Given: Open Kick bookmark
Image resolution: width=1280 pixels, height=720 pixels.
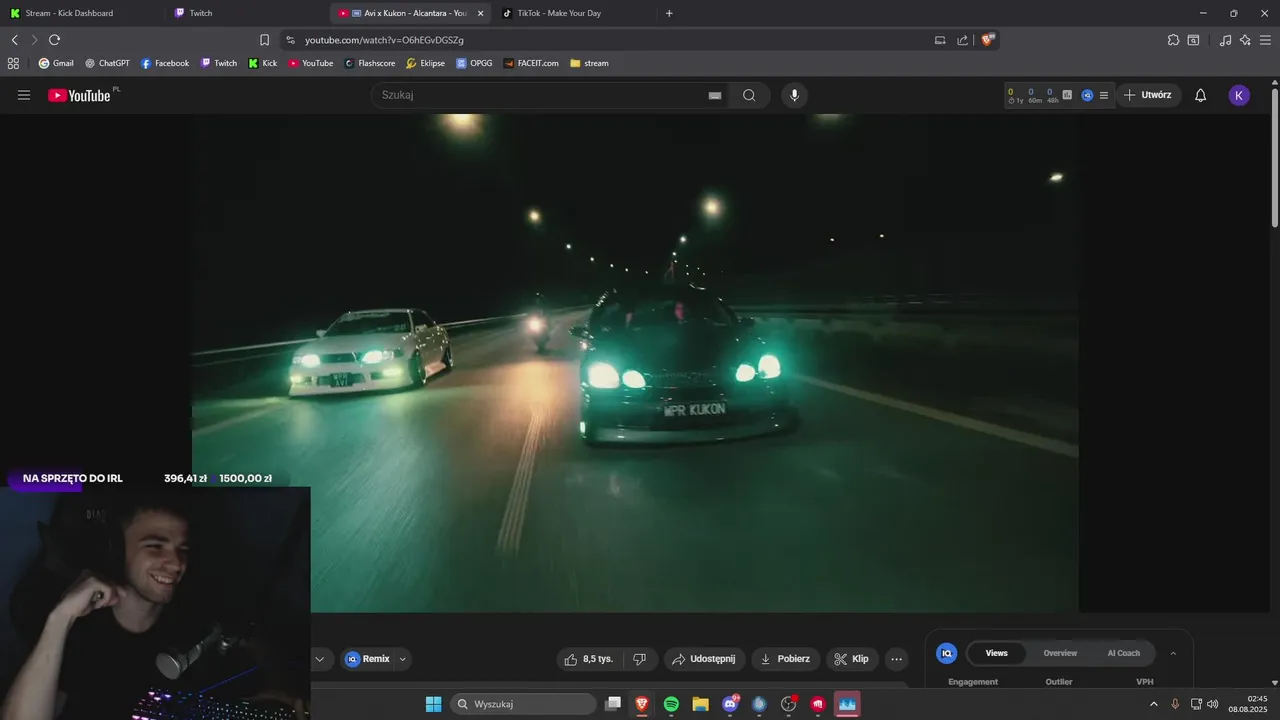Looking at the screenshot, I should 263,63.
